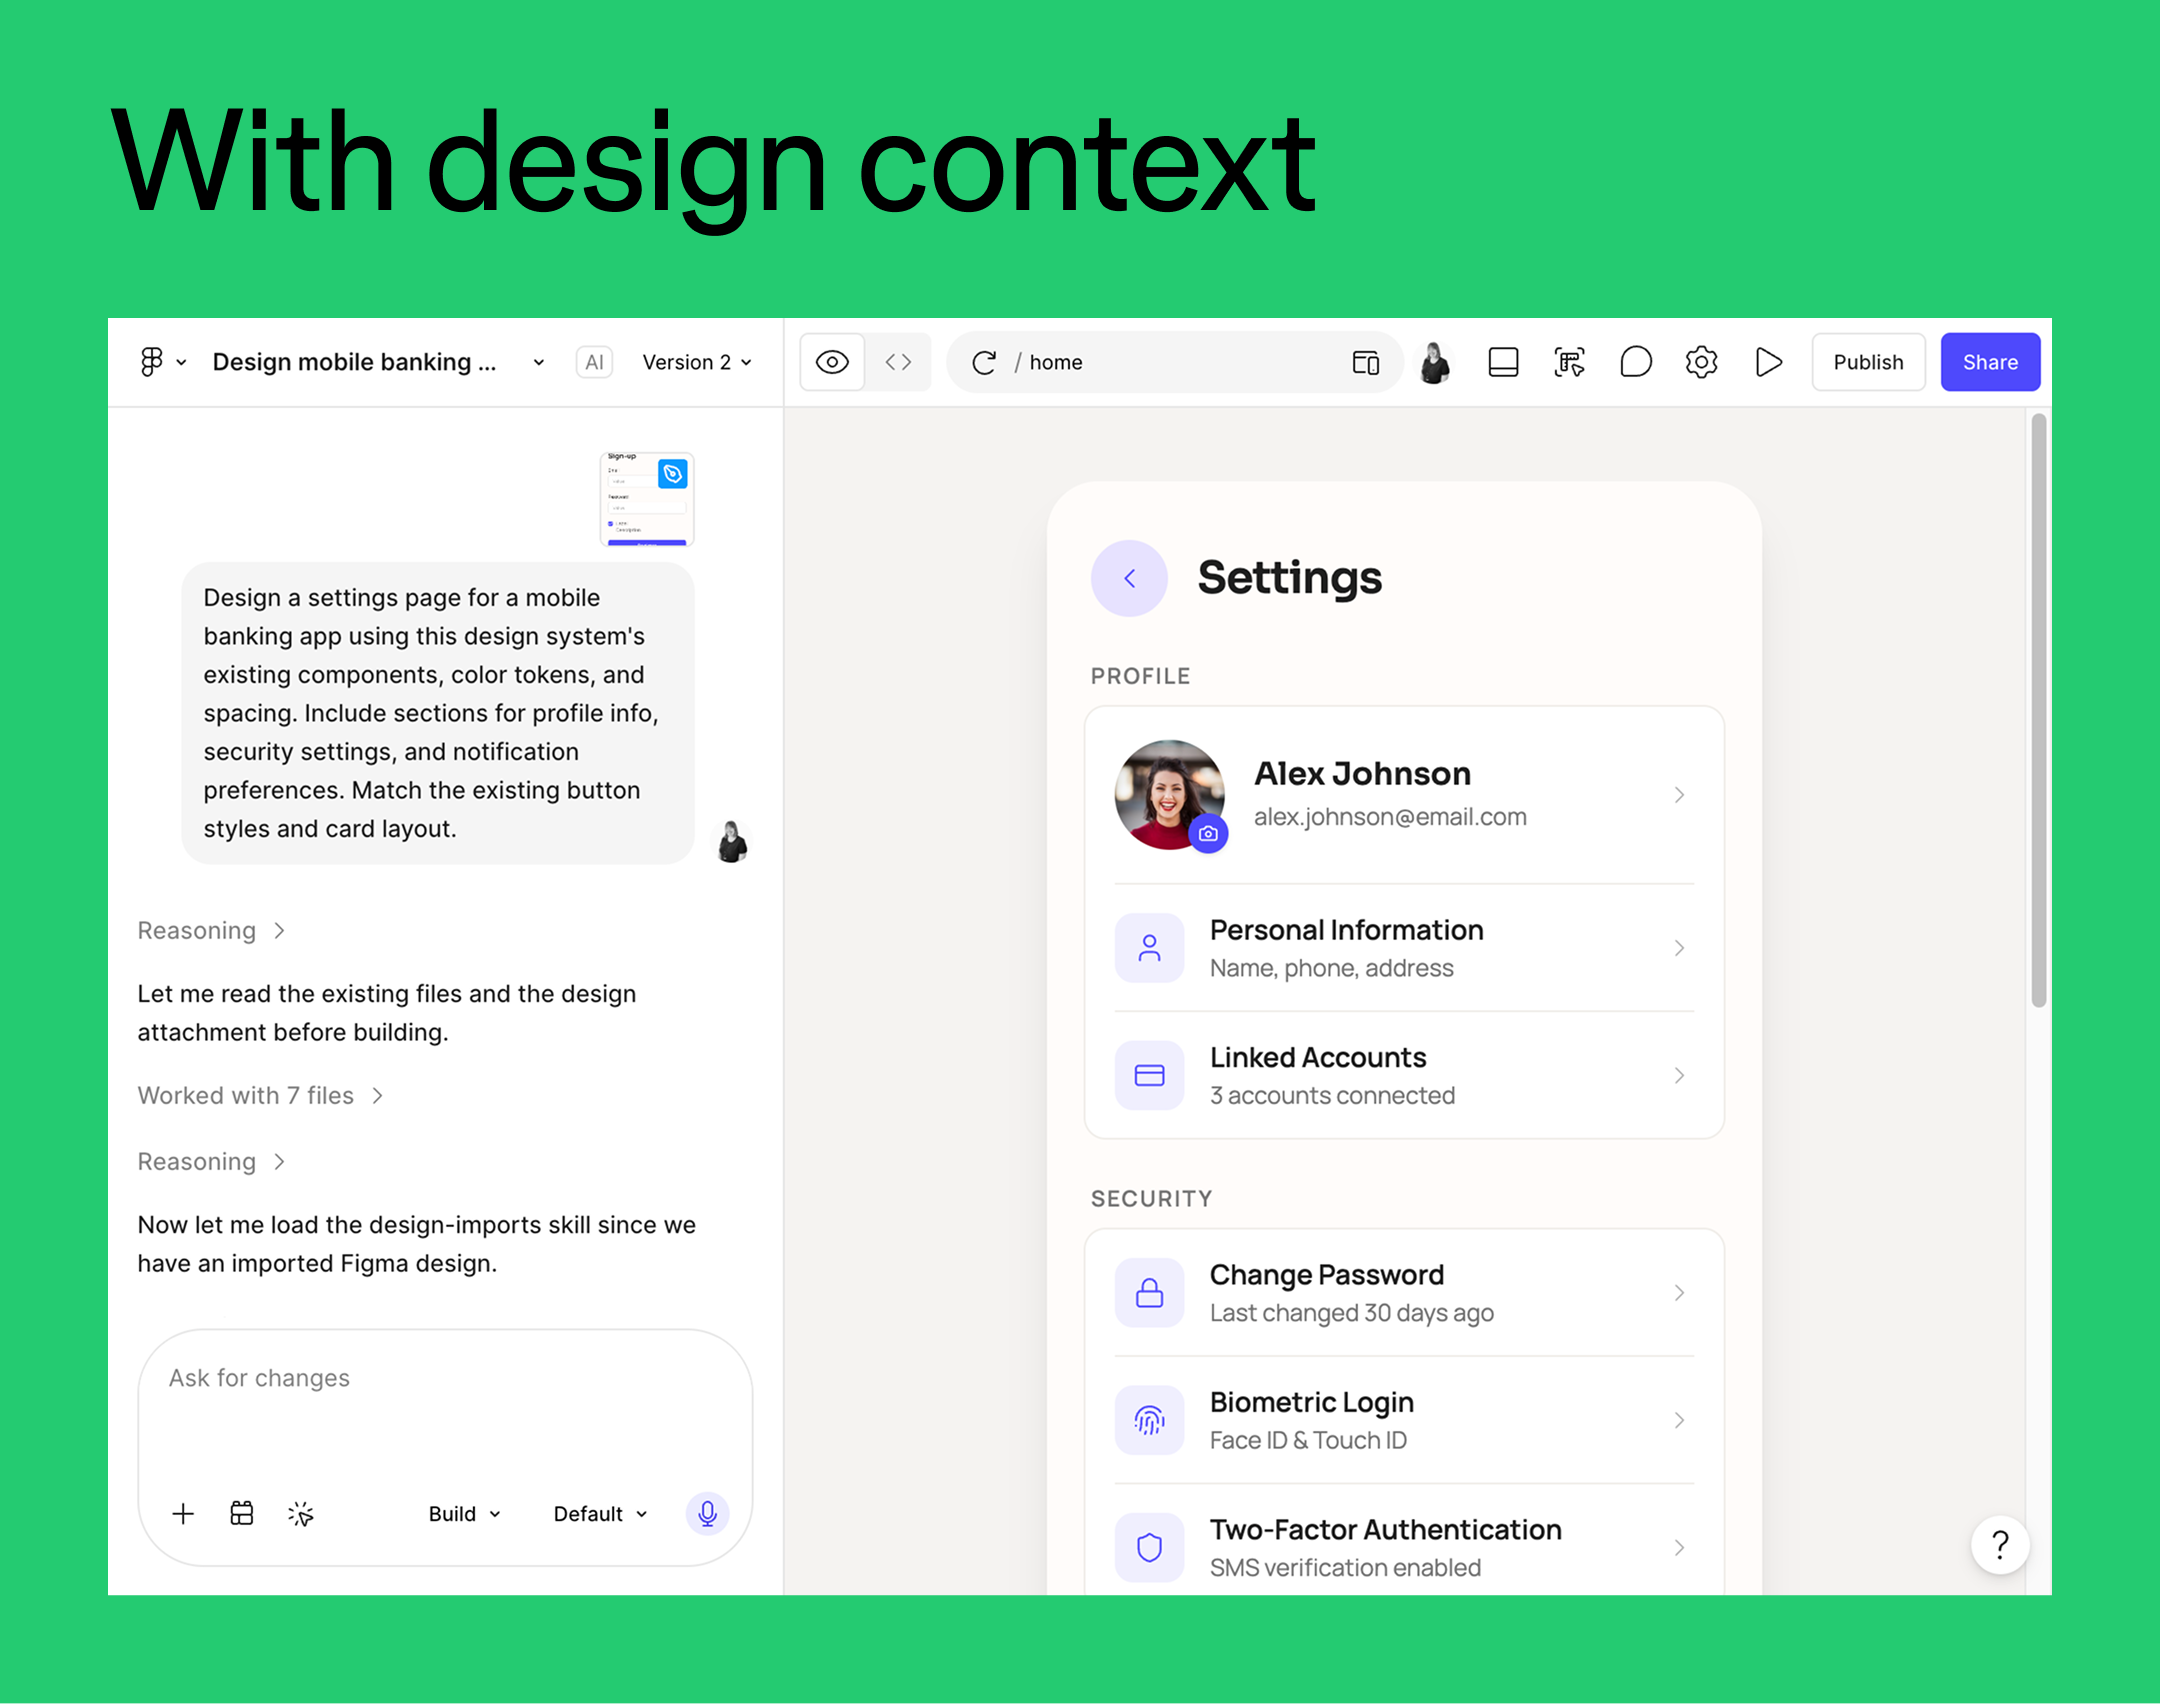The image size is (2160, 1704).
Task: Click the 'Last changed 30 days ago' text
Action: coord(1351,1313)
